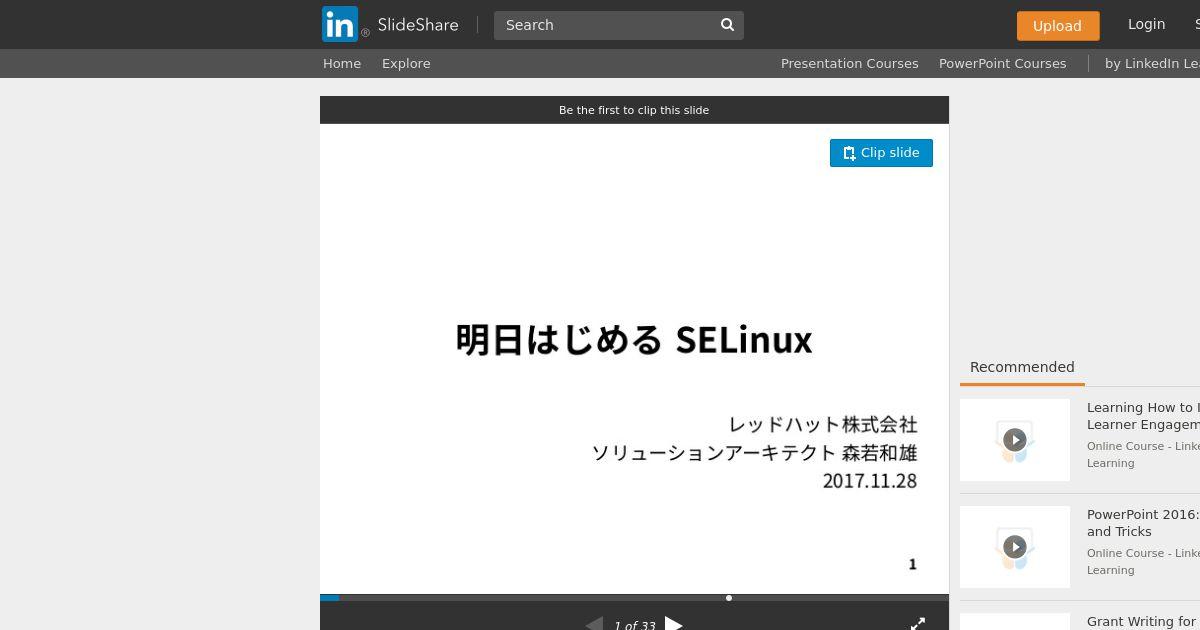Click the slide title 明日はじめる SELinux
This screenshot has width=1200, height=630.
[634, 340]
